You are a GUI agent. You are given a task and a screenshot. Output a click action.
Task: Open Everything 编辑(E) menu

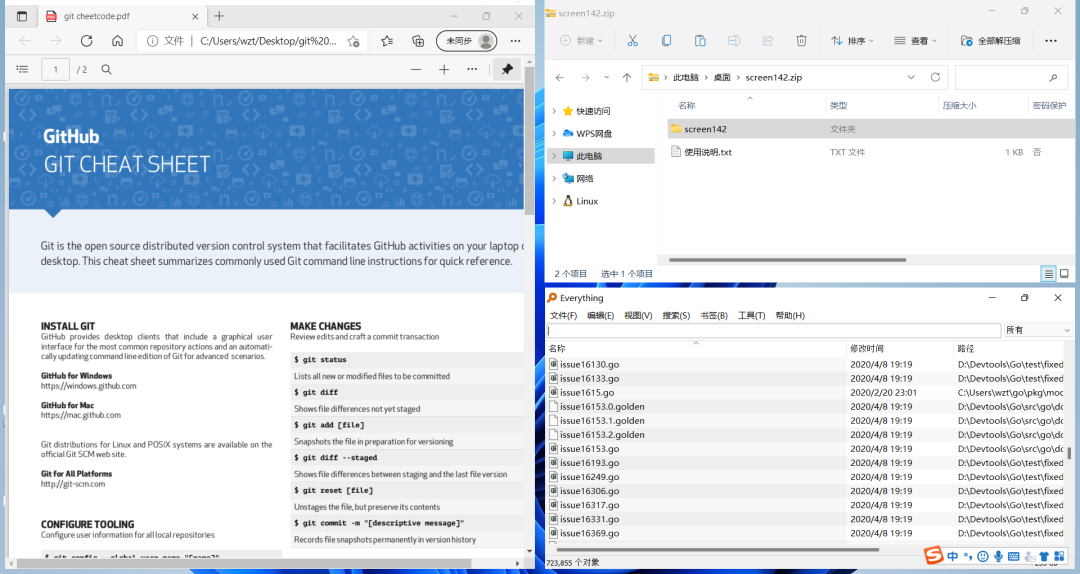tap(601, 316)
